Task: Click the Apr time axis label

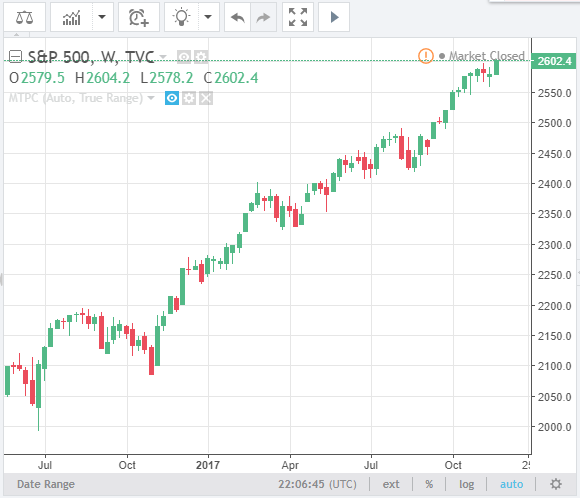Action: (x=290, y=465)
